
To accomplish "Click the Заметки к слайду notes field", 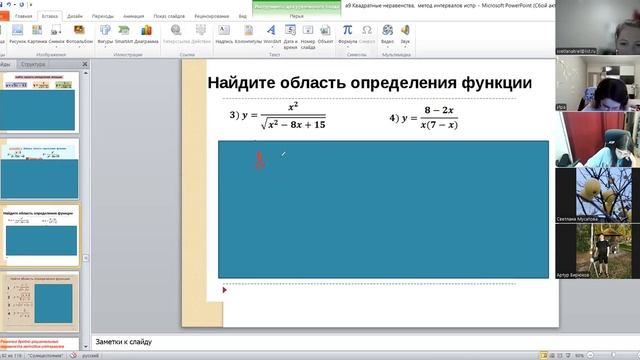I will (x=324, y=342).
